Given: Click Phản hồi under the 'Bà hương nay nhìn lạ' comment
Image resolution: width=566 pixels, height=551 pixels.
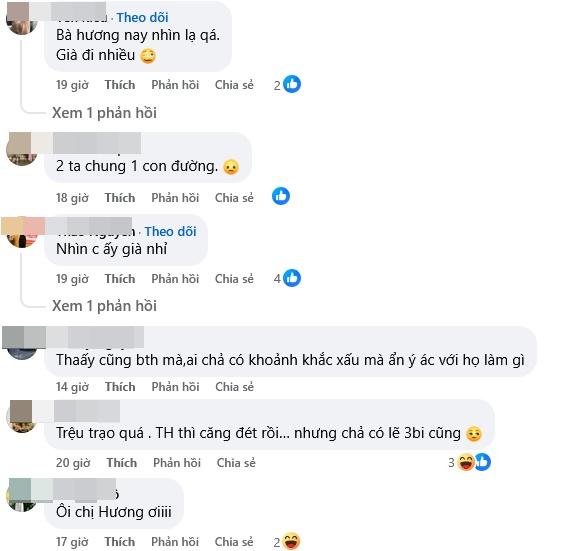Looking at the screenshot, I should click(x=175, y=85).
